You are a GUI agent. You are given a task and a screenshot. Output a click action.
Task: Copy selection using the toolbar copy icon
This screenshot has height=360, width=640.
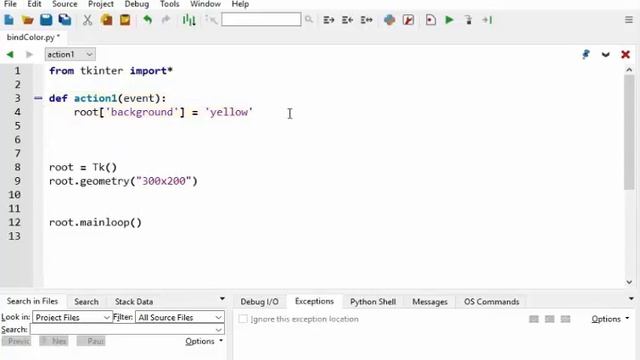click(107, 20)
